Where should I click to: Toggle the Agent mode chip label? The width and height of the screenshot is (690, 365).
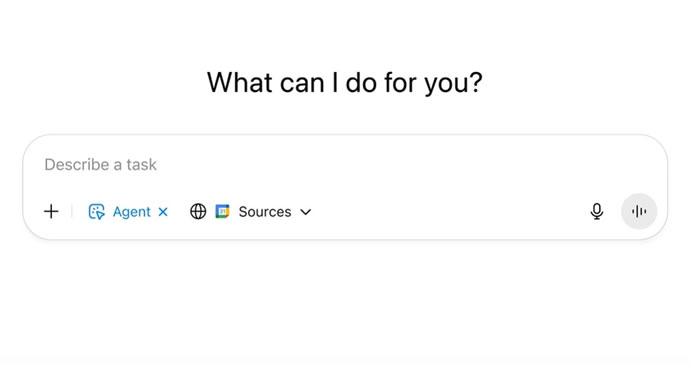(x=132, y=212)
